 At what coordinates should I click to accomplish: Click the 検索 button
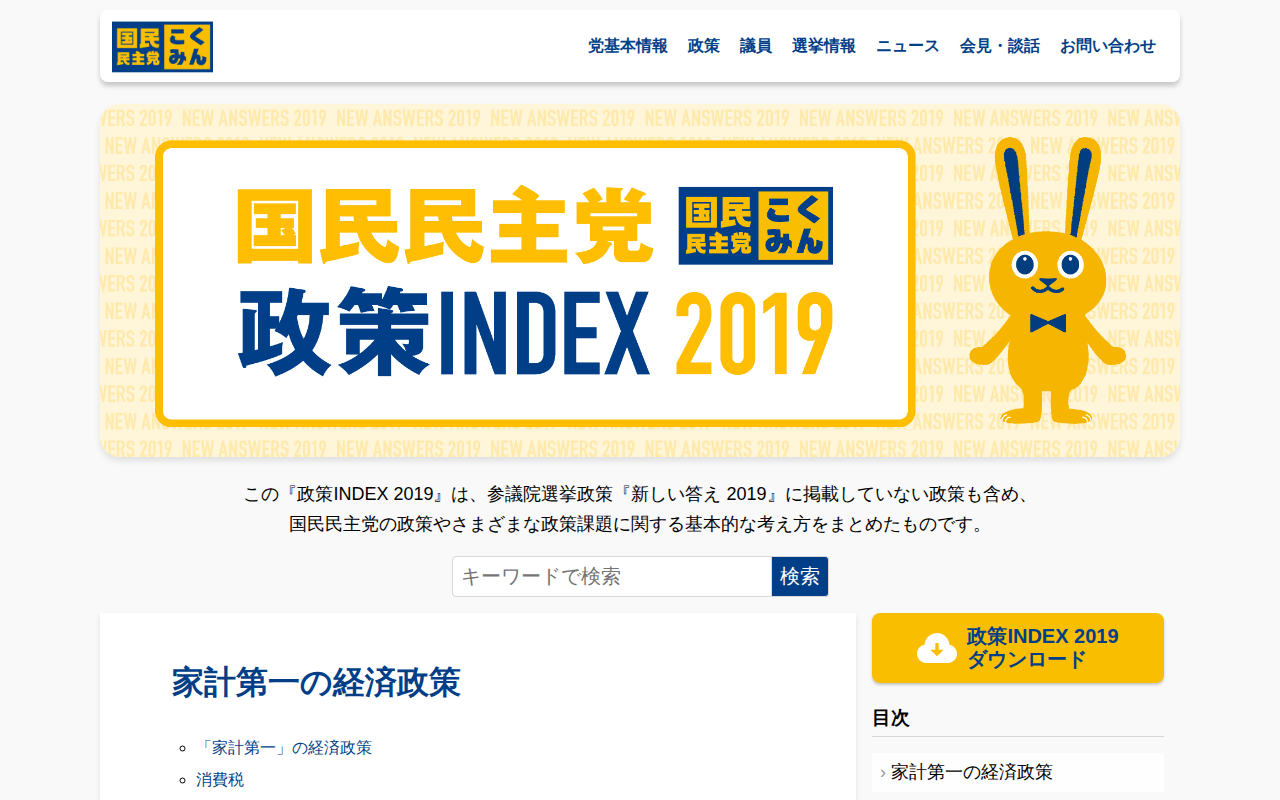(800, 577)
